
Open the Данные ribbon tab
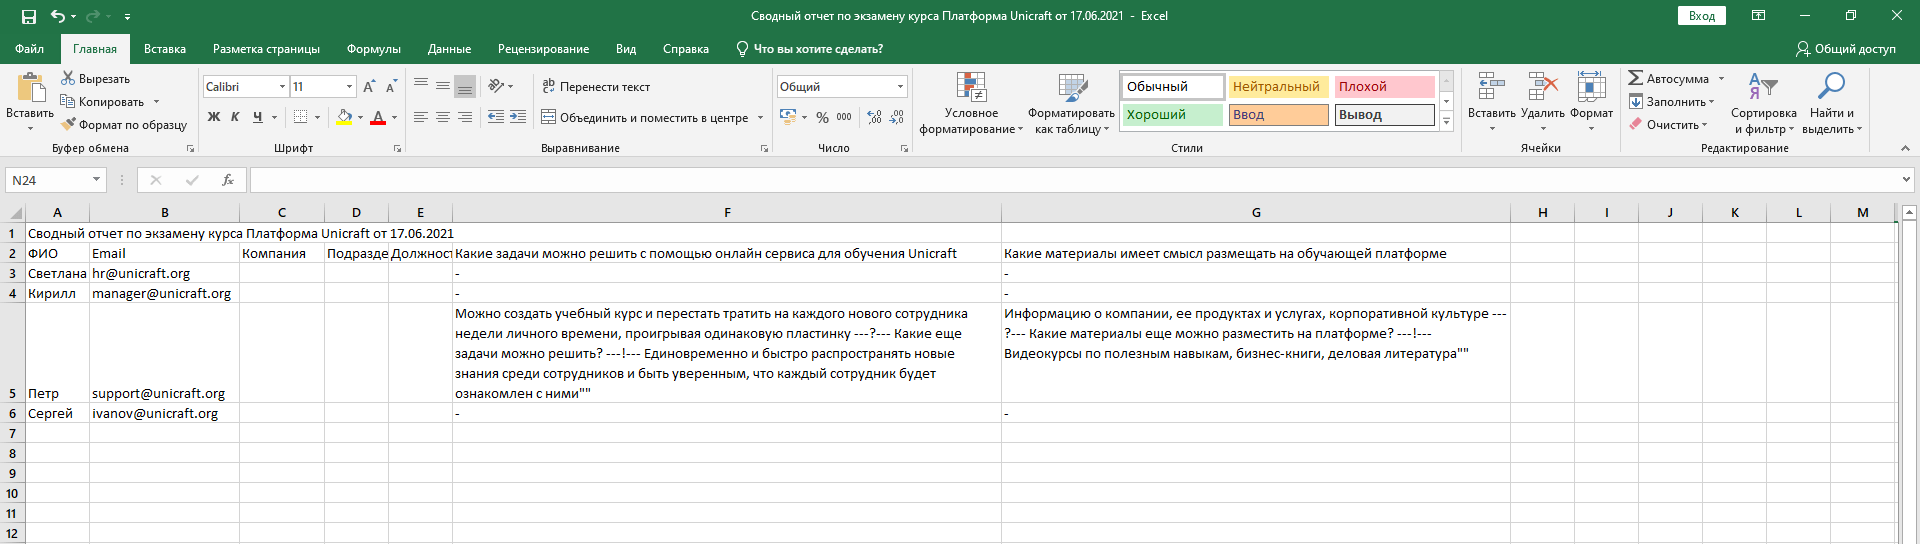point(449,49)
